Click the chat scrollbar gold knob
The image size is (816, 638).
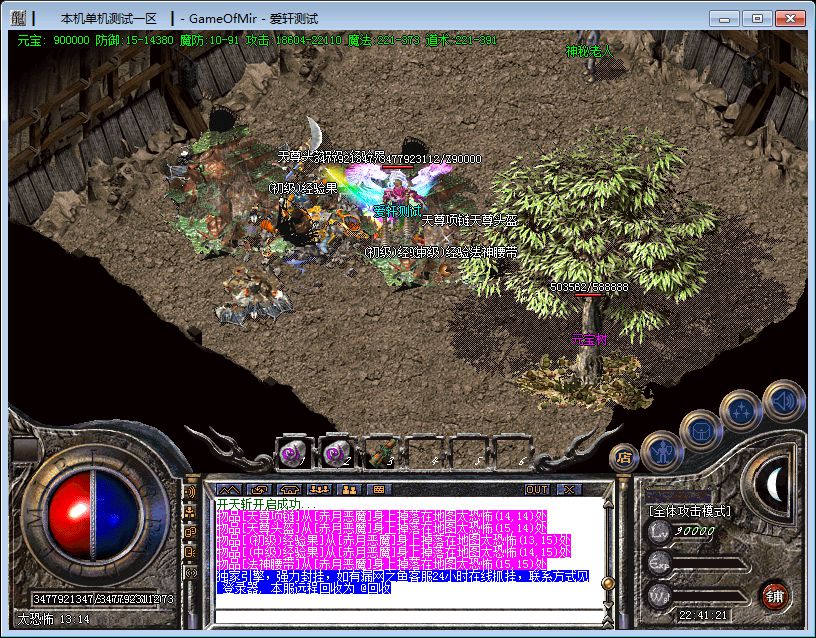pyautogui.click(x=608, y=583)
